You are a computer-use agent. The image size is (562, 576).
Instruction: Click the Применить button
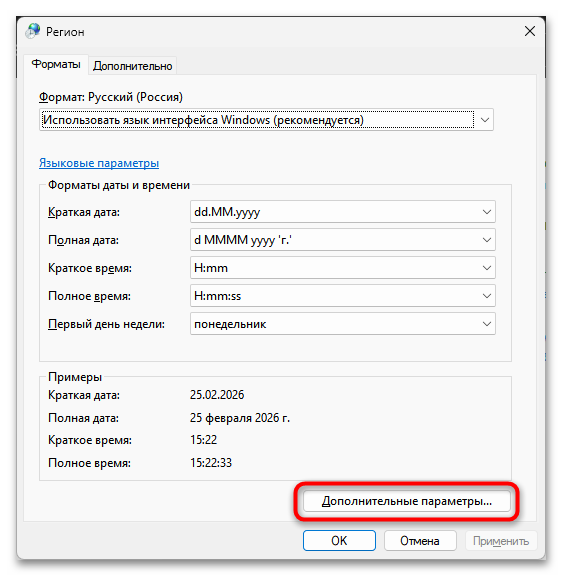(x=501, y=540)
